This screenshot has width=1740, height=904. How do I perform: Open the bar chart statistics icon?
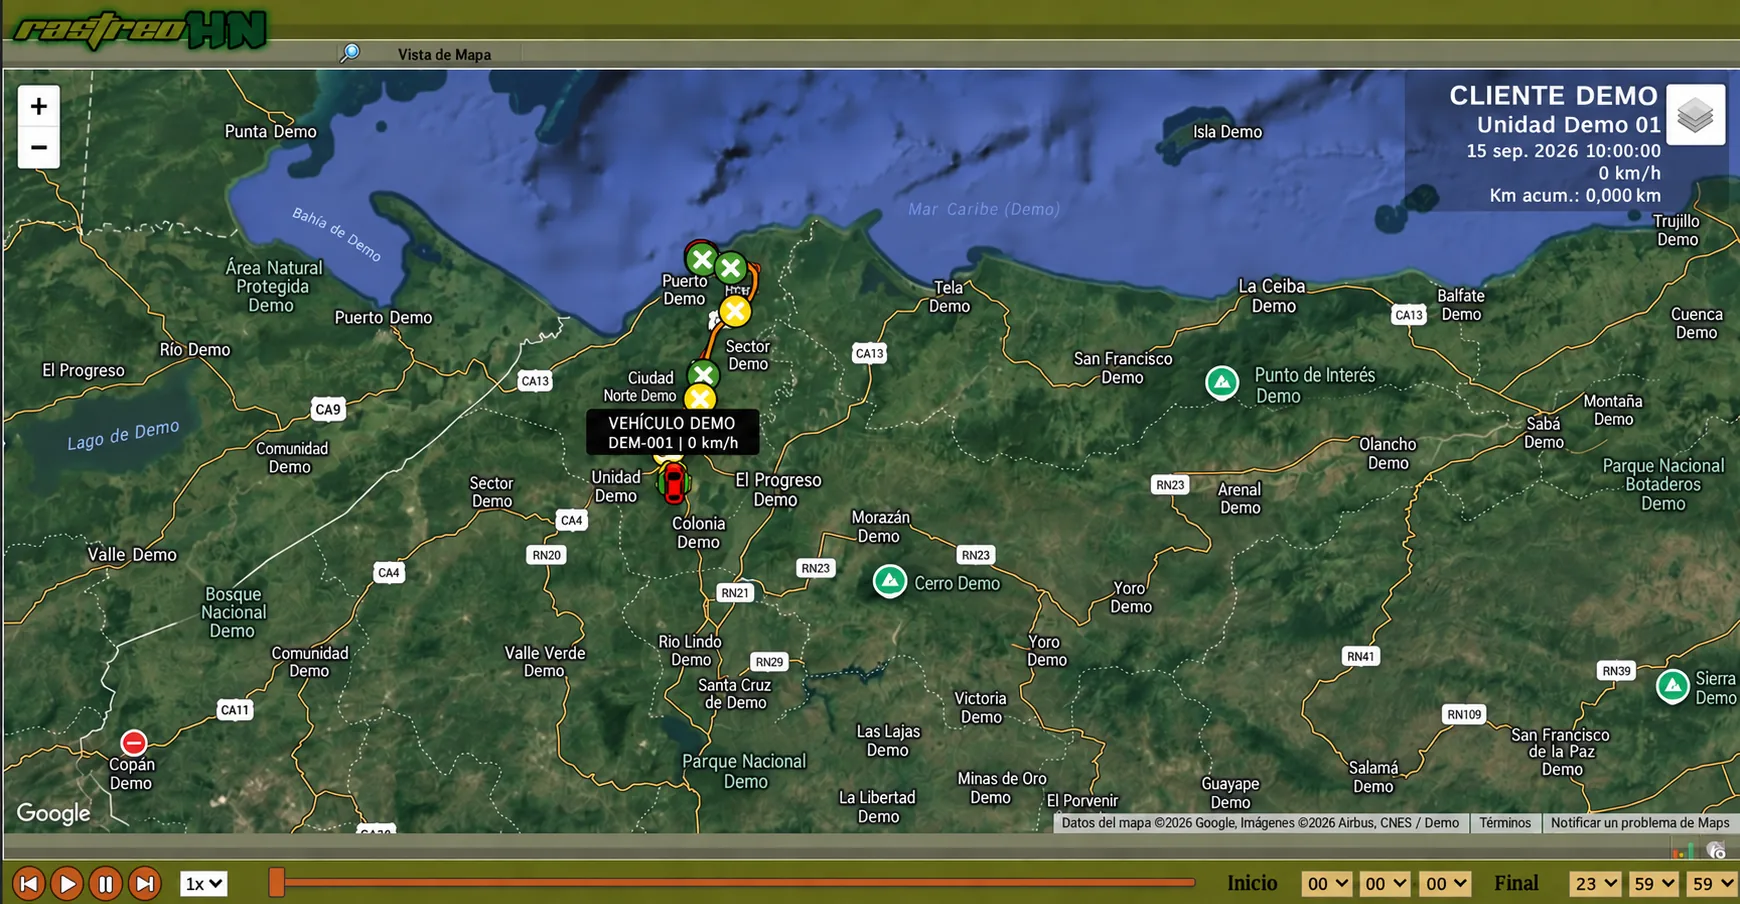pyautogui.click(x=1683, y=850)
